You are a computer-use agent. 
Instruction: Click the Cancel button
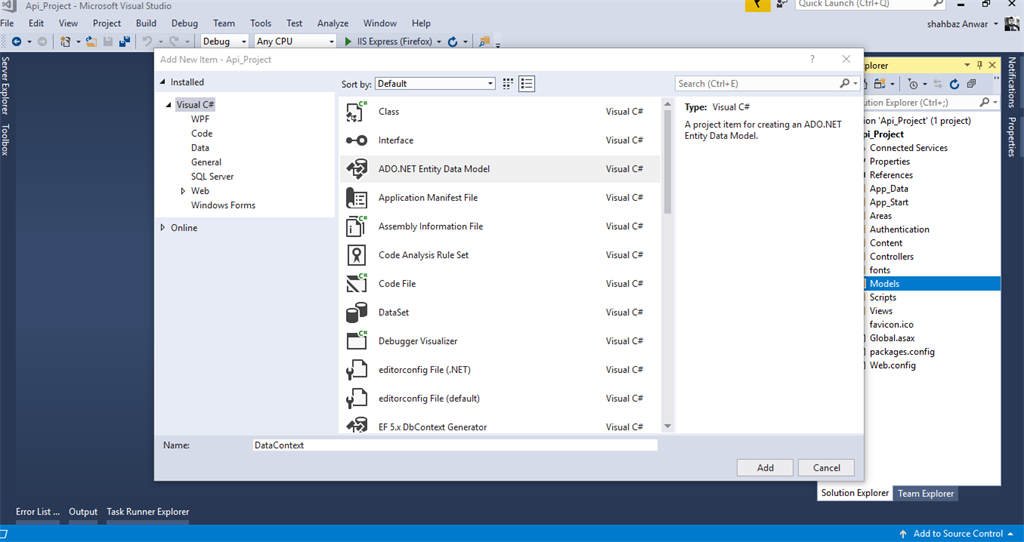pos(826,468)
